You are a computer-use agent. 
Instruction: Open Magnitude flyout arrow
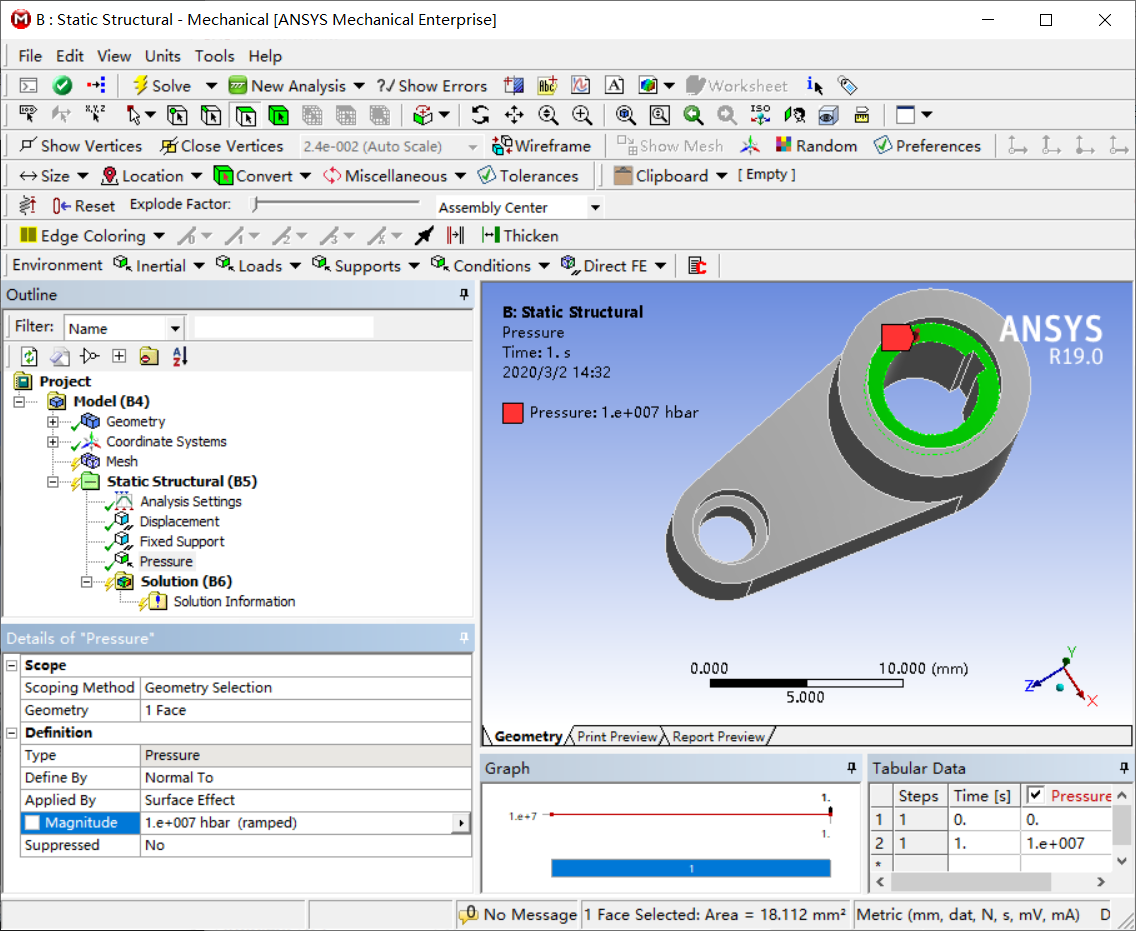(x=461, y=823)
